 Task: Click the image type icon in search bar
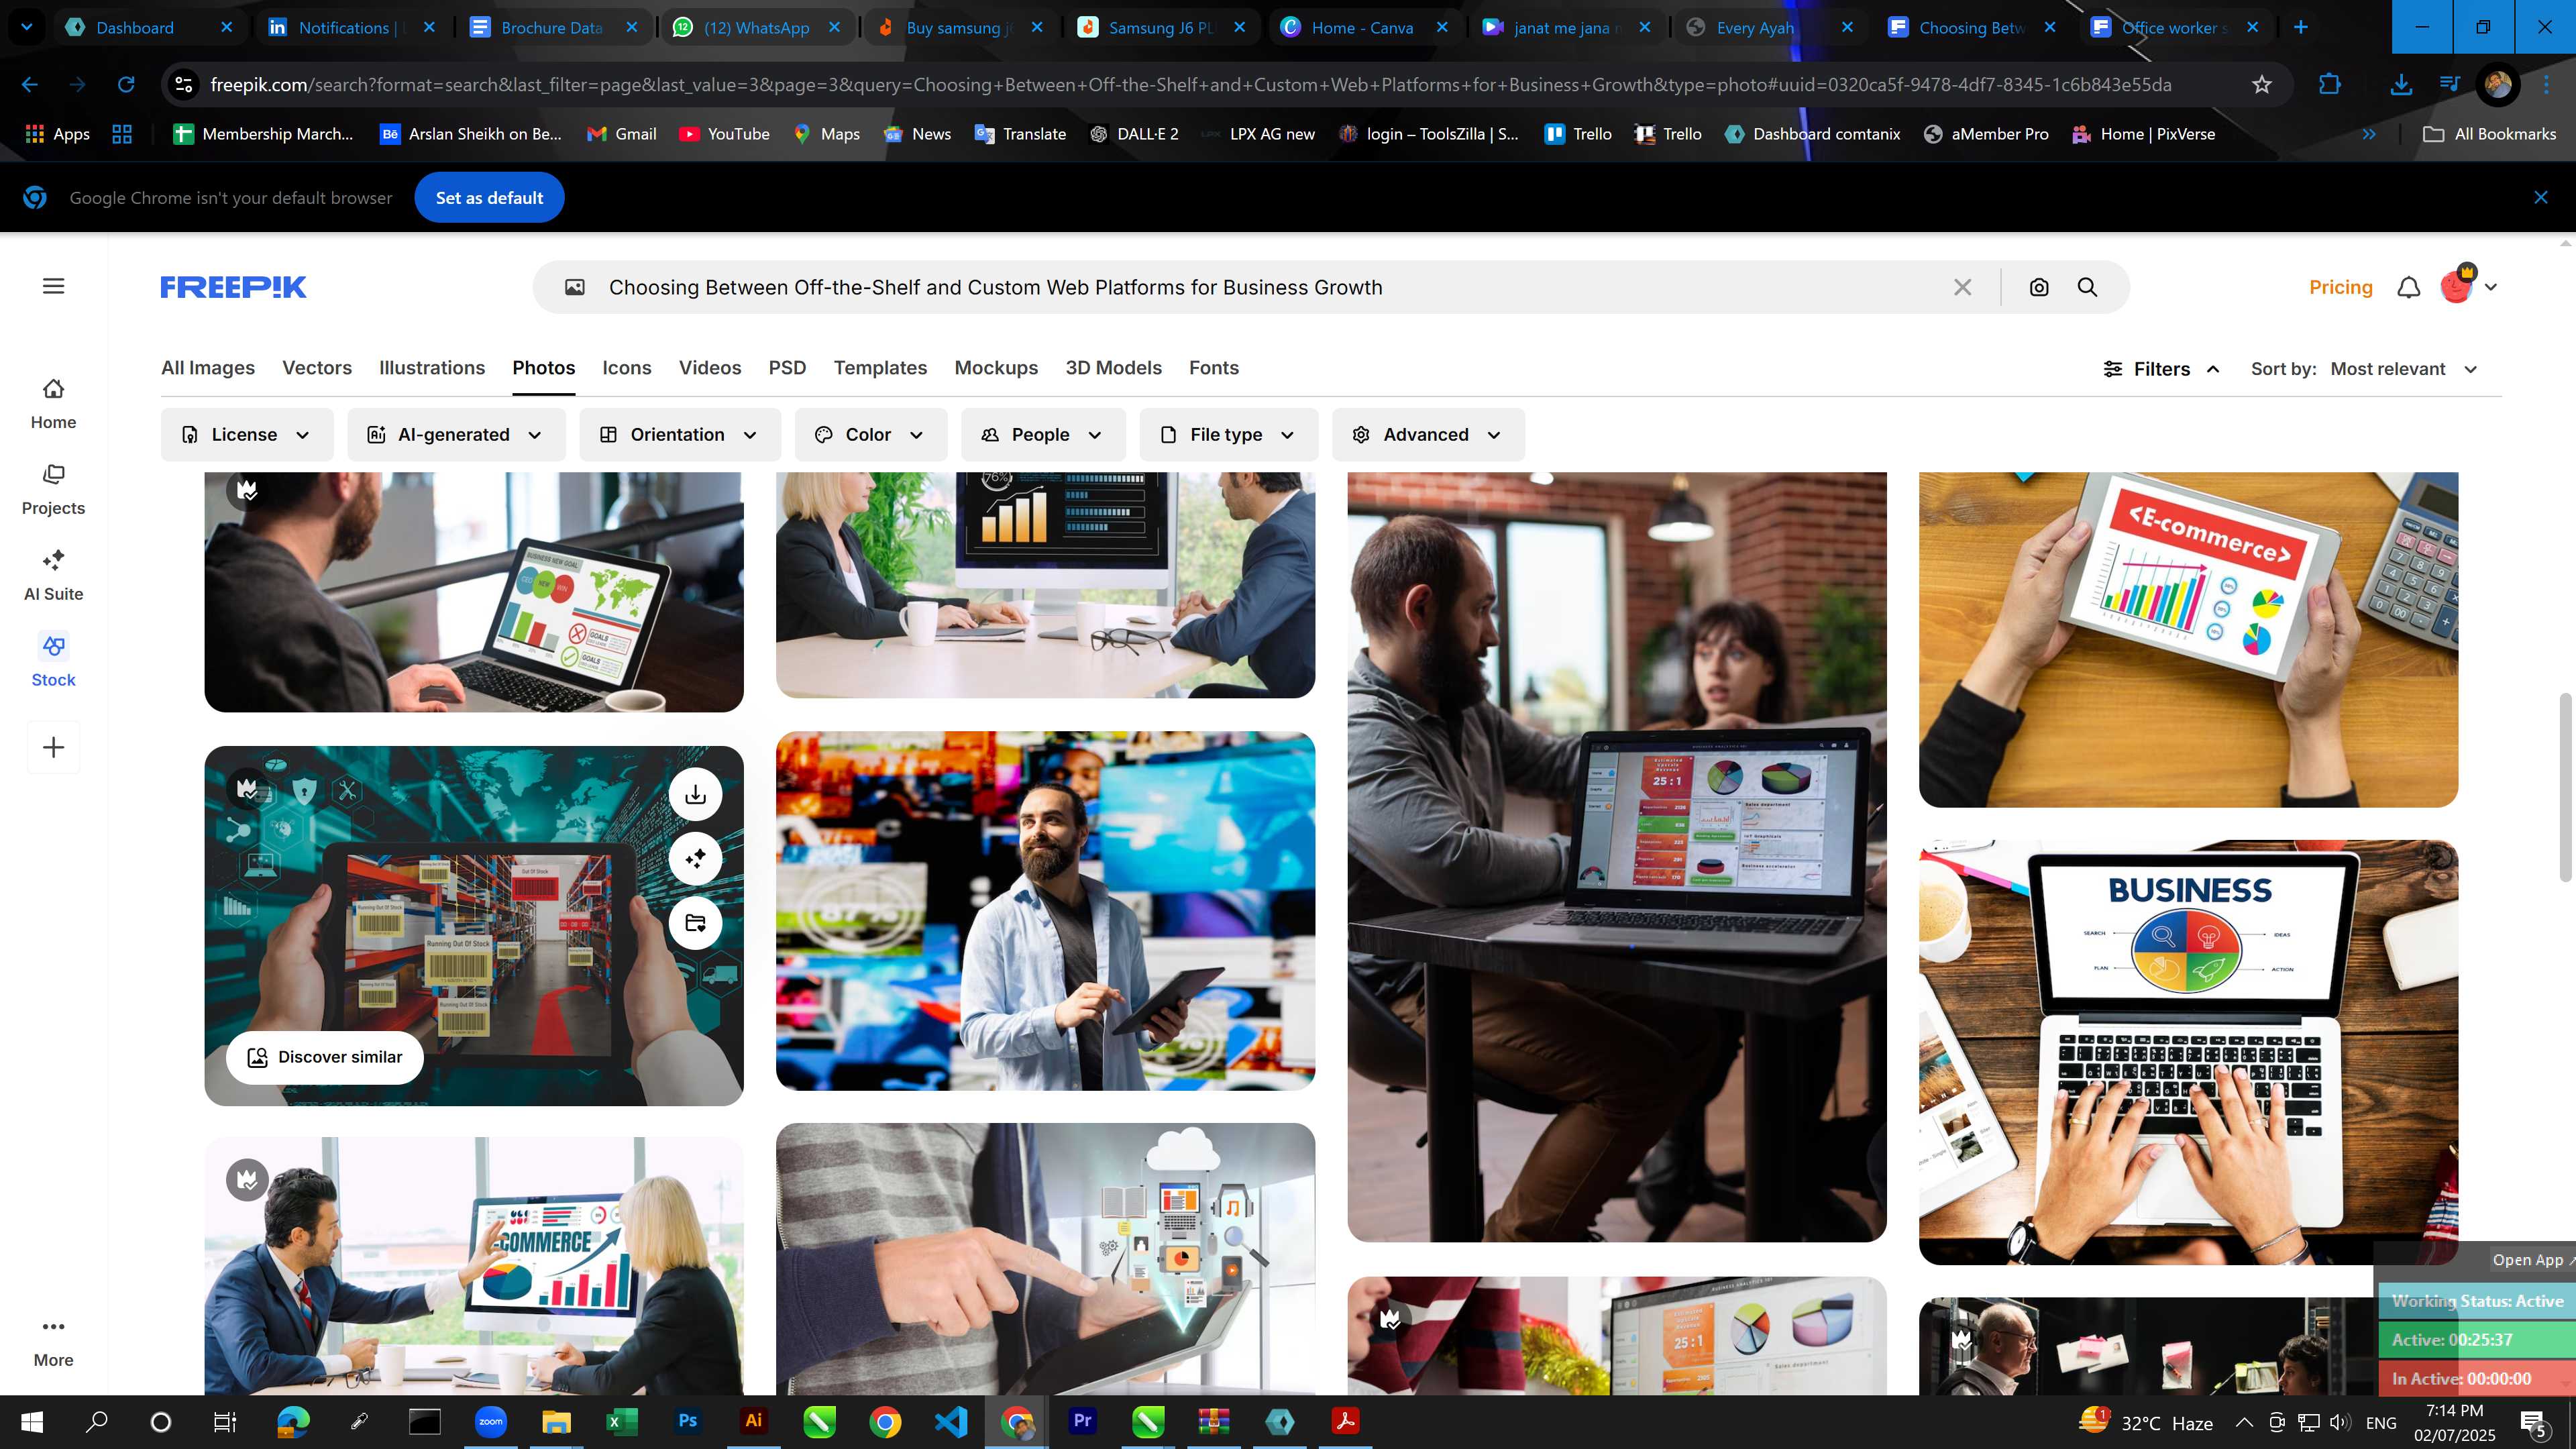[x=575, y=287]
